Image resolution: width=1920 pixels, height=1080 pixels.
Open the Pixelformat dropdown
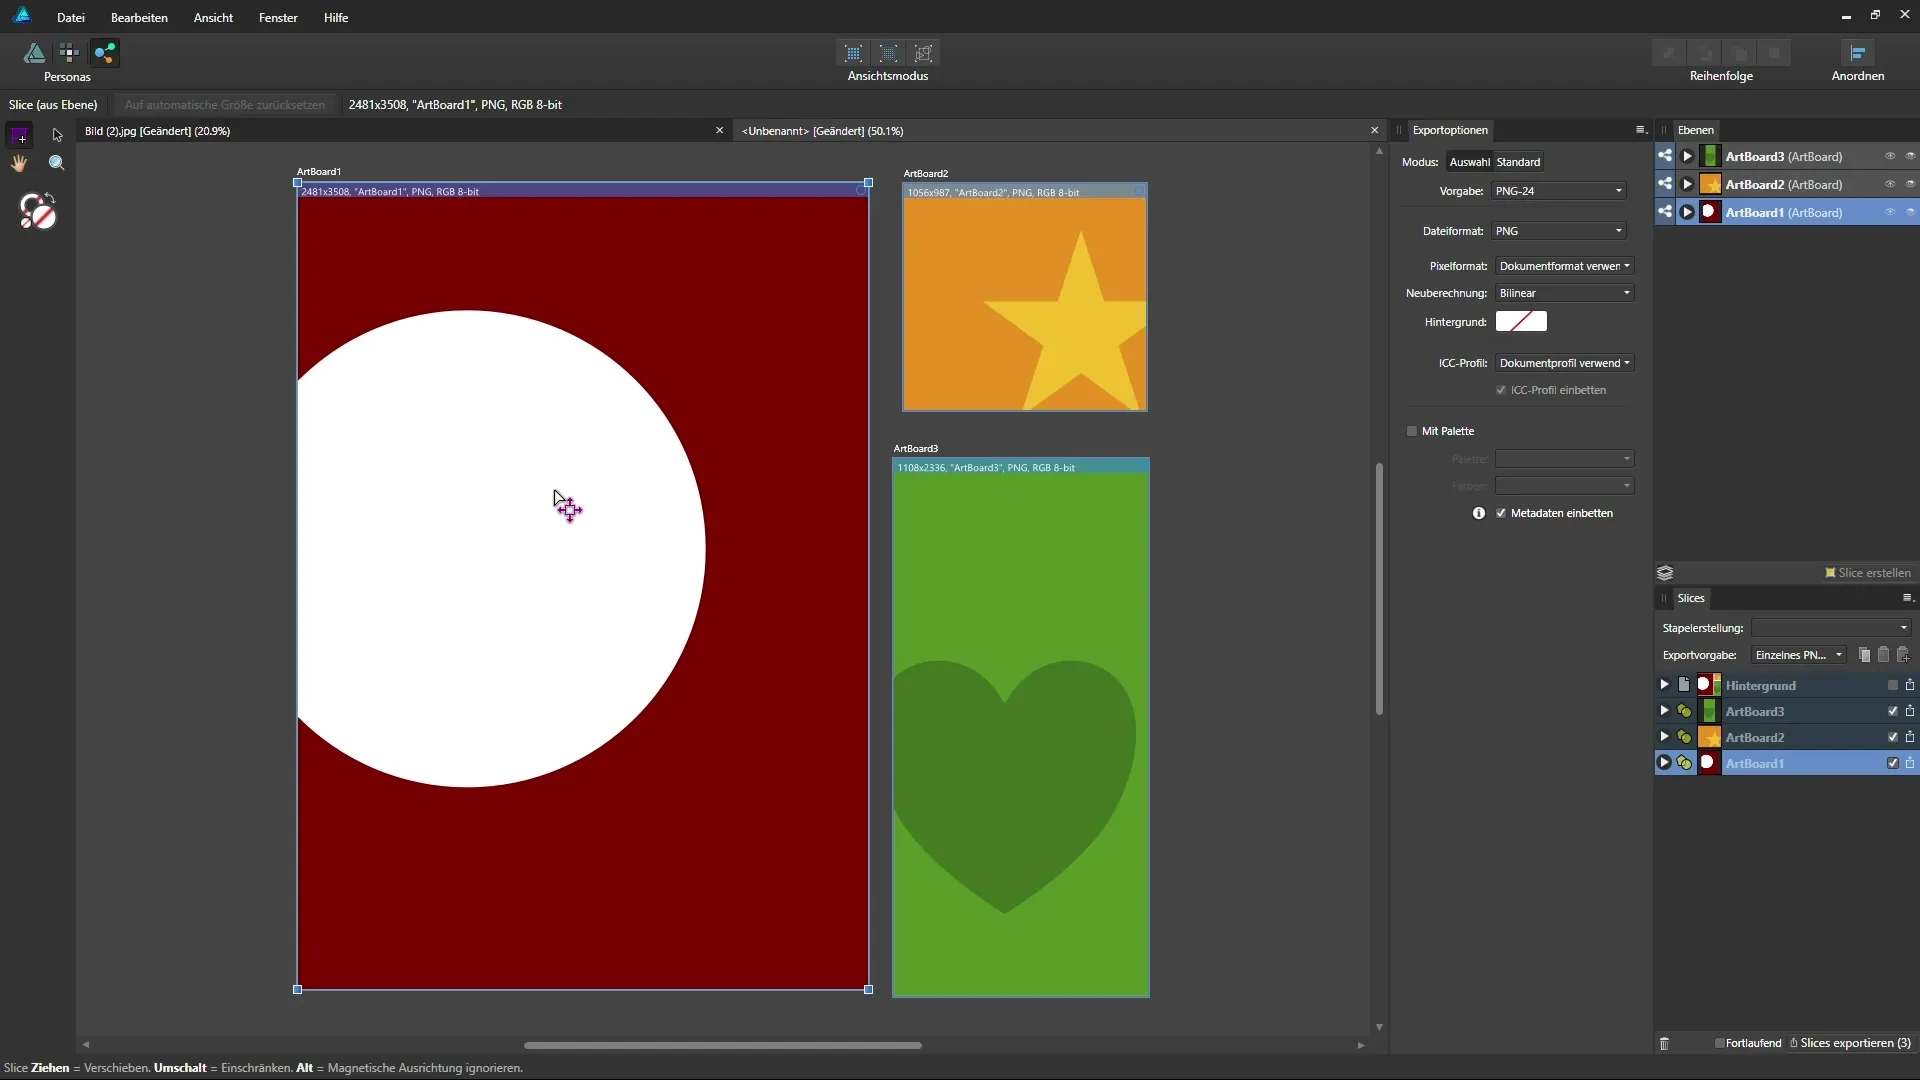(x=1565, y=266)
